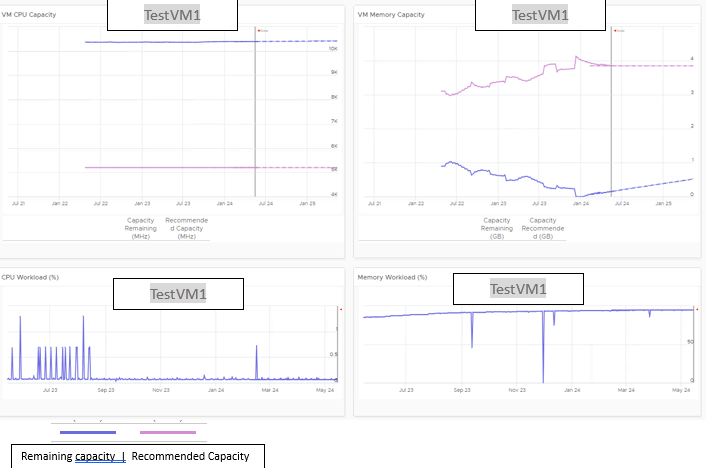Click Jul 24 on the VM Memory Capacity axis
Screen dimensions: 722x468
tap(622, 203)
